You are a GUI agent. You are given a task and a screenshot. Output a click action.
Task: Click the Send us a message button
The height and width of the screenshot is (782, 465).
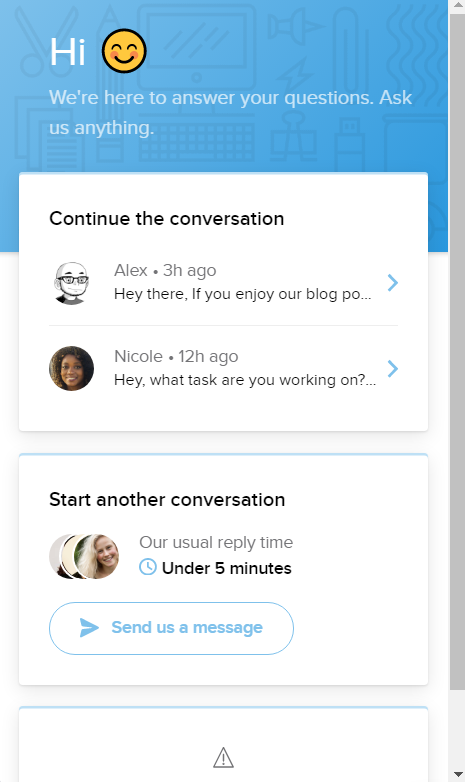tap(171, 628)
